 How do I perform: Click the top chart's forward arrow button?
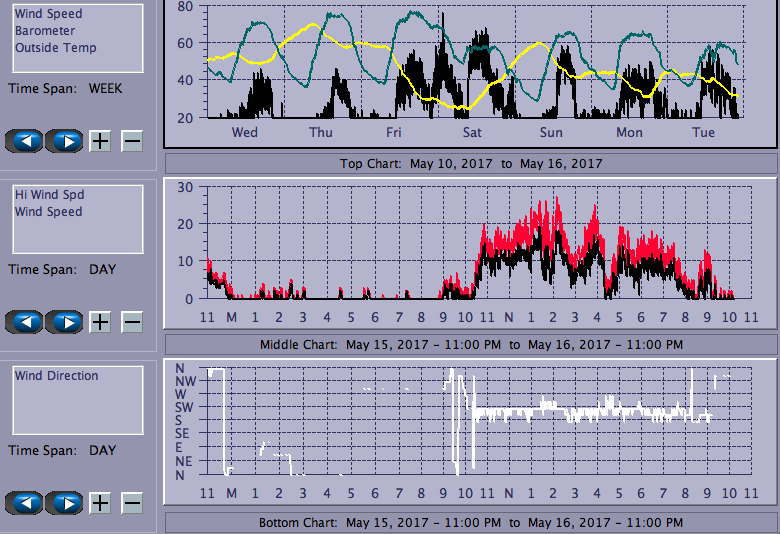(65, 141)
